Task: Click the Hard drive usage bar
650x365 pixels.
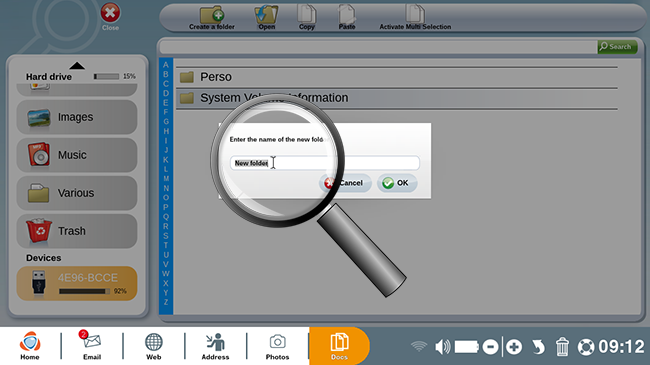Action: pos(106,76)
